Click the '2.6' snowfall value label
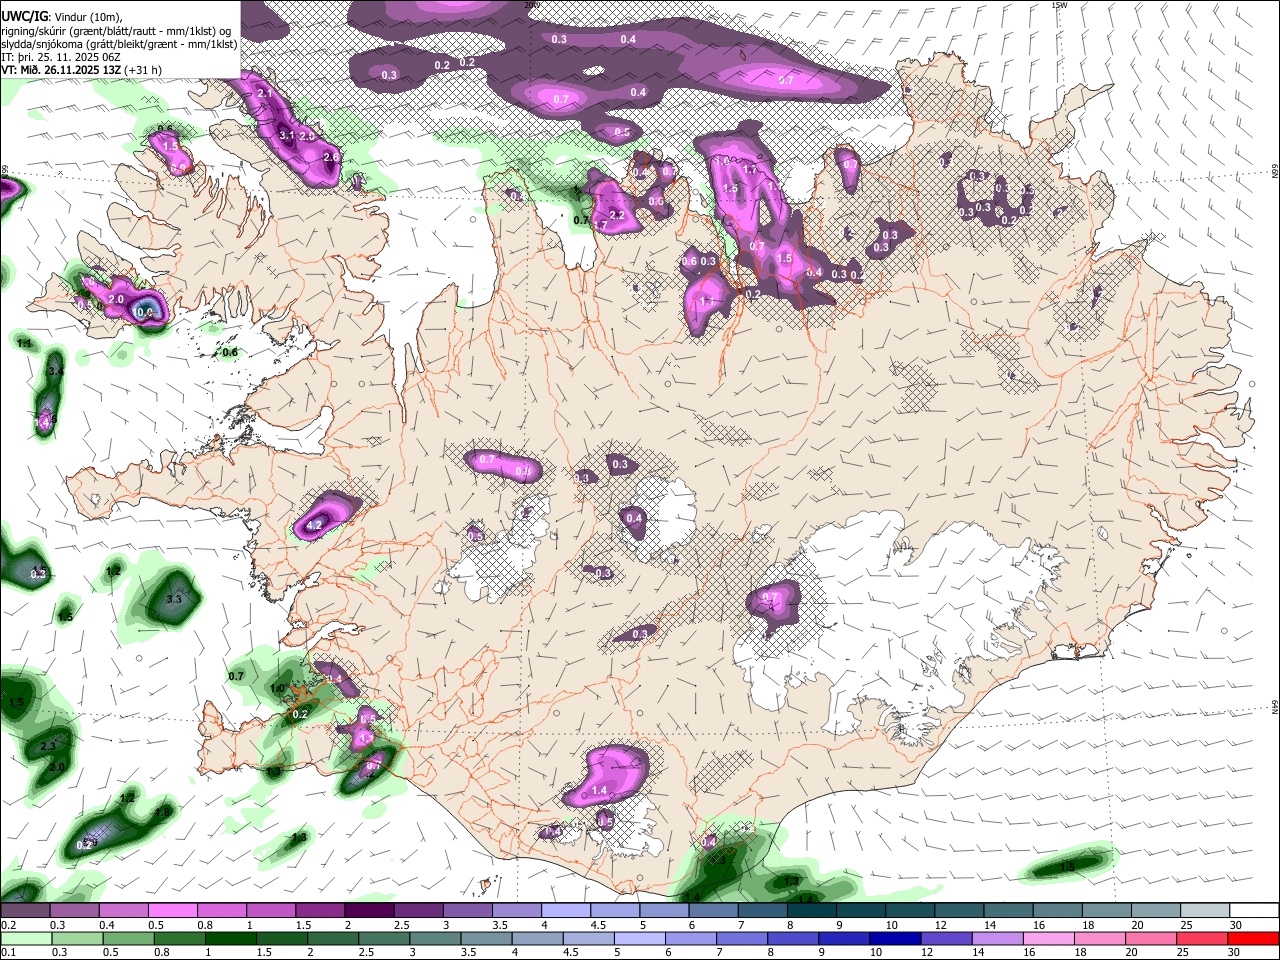 point(332,158)
